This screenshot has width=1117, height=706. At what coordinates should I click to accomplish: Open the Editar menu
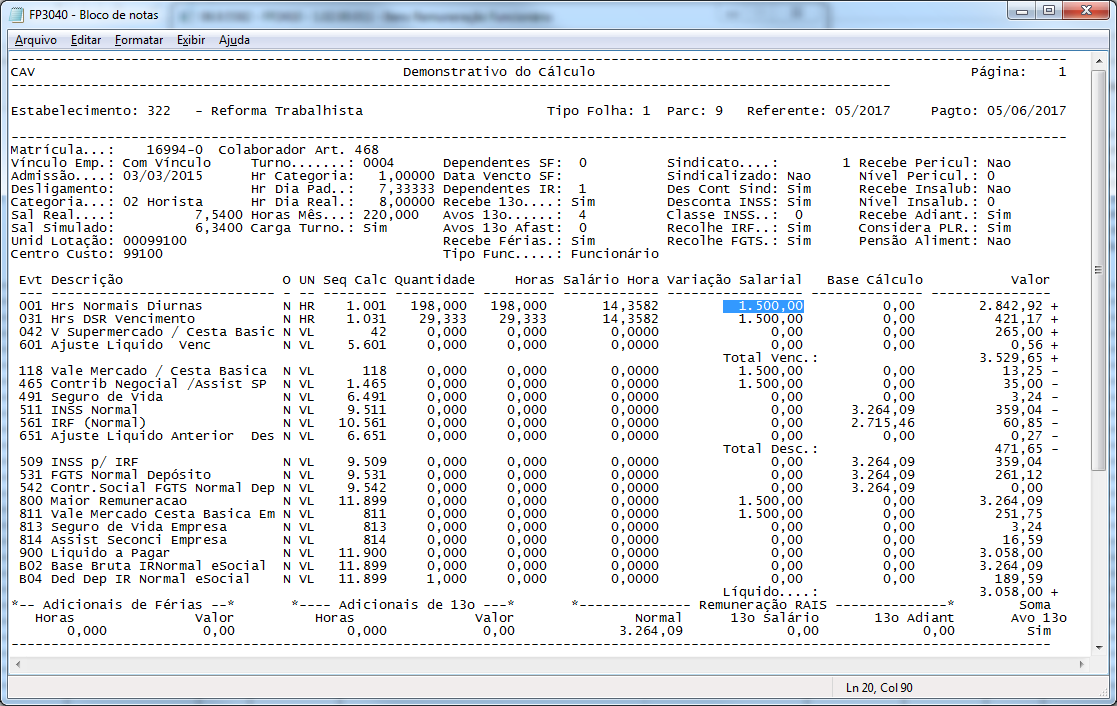pos(85,40)
